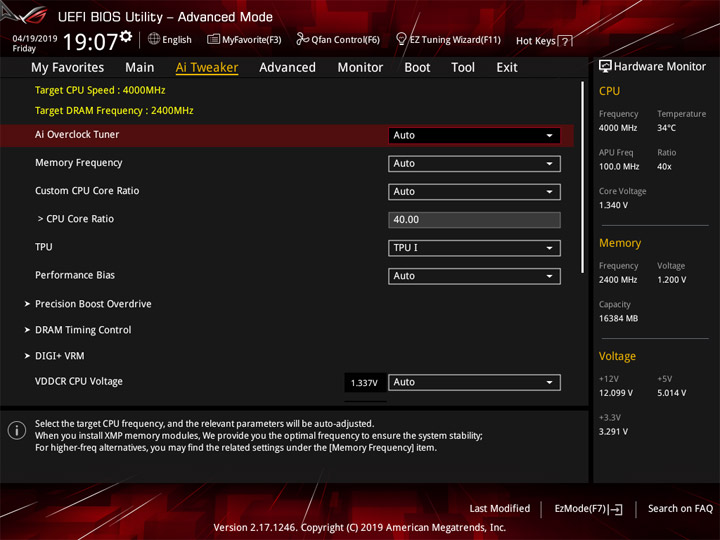Screen dimensions: 720x540
Task: Open Qfan Control fan icon
Action: tap(302, 39)
